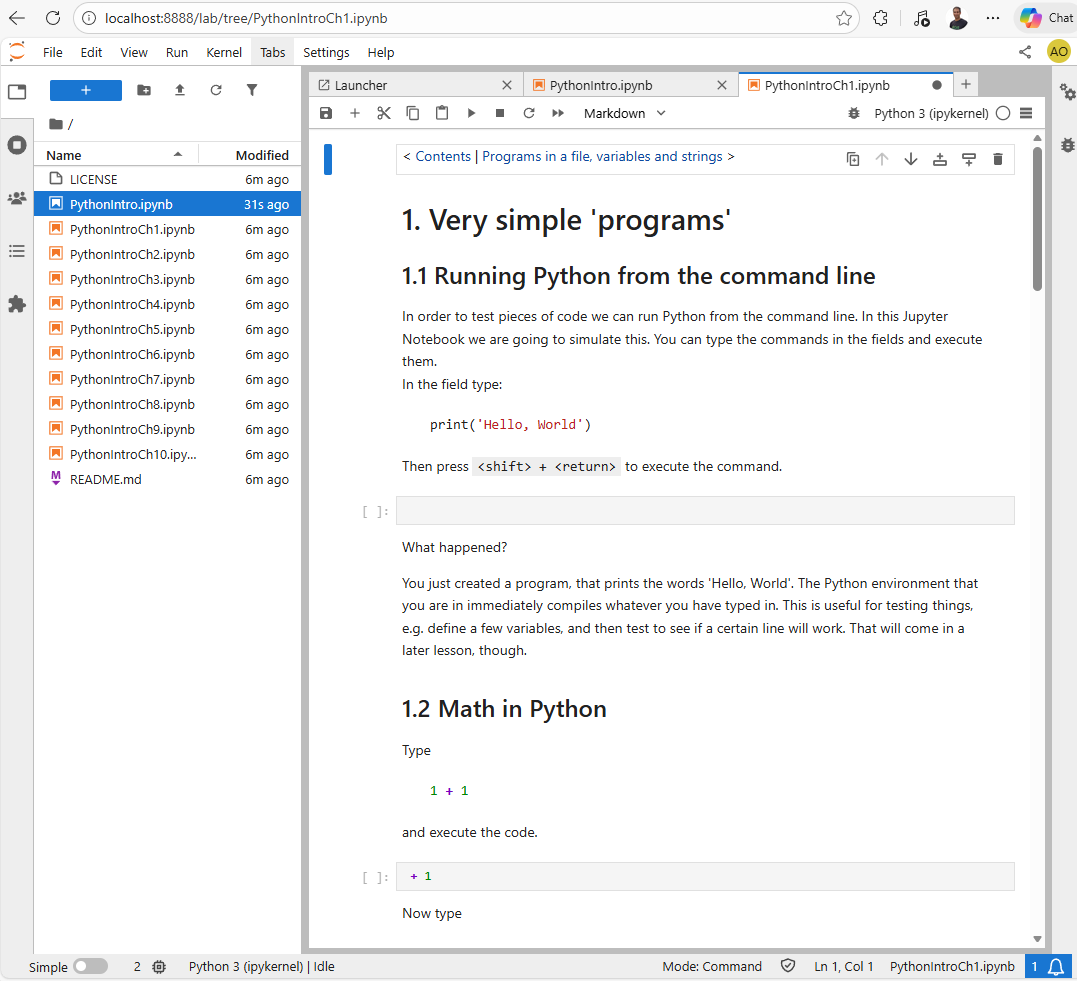Restart the kernel using the toolbar refresh icon
The image size is (1077, 981).
click(x=529, y=114)
